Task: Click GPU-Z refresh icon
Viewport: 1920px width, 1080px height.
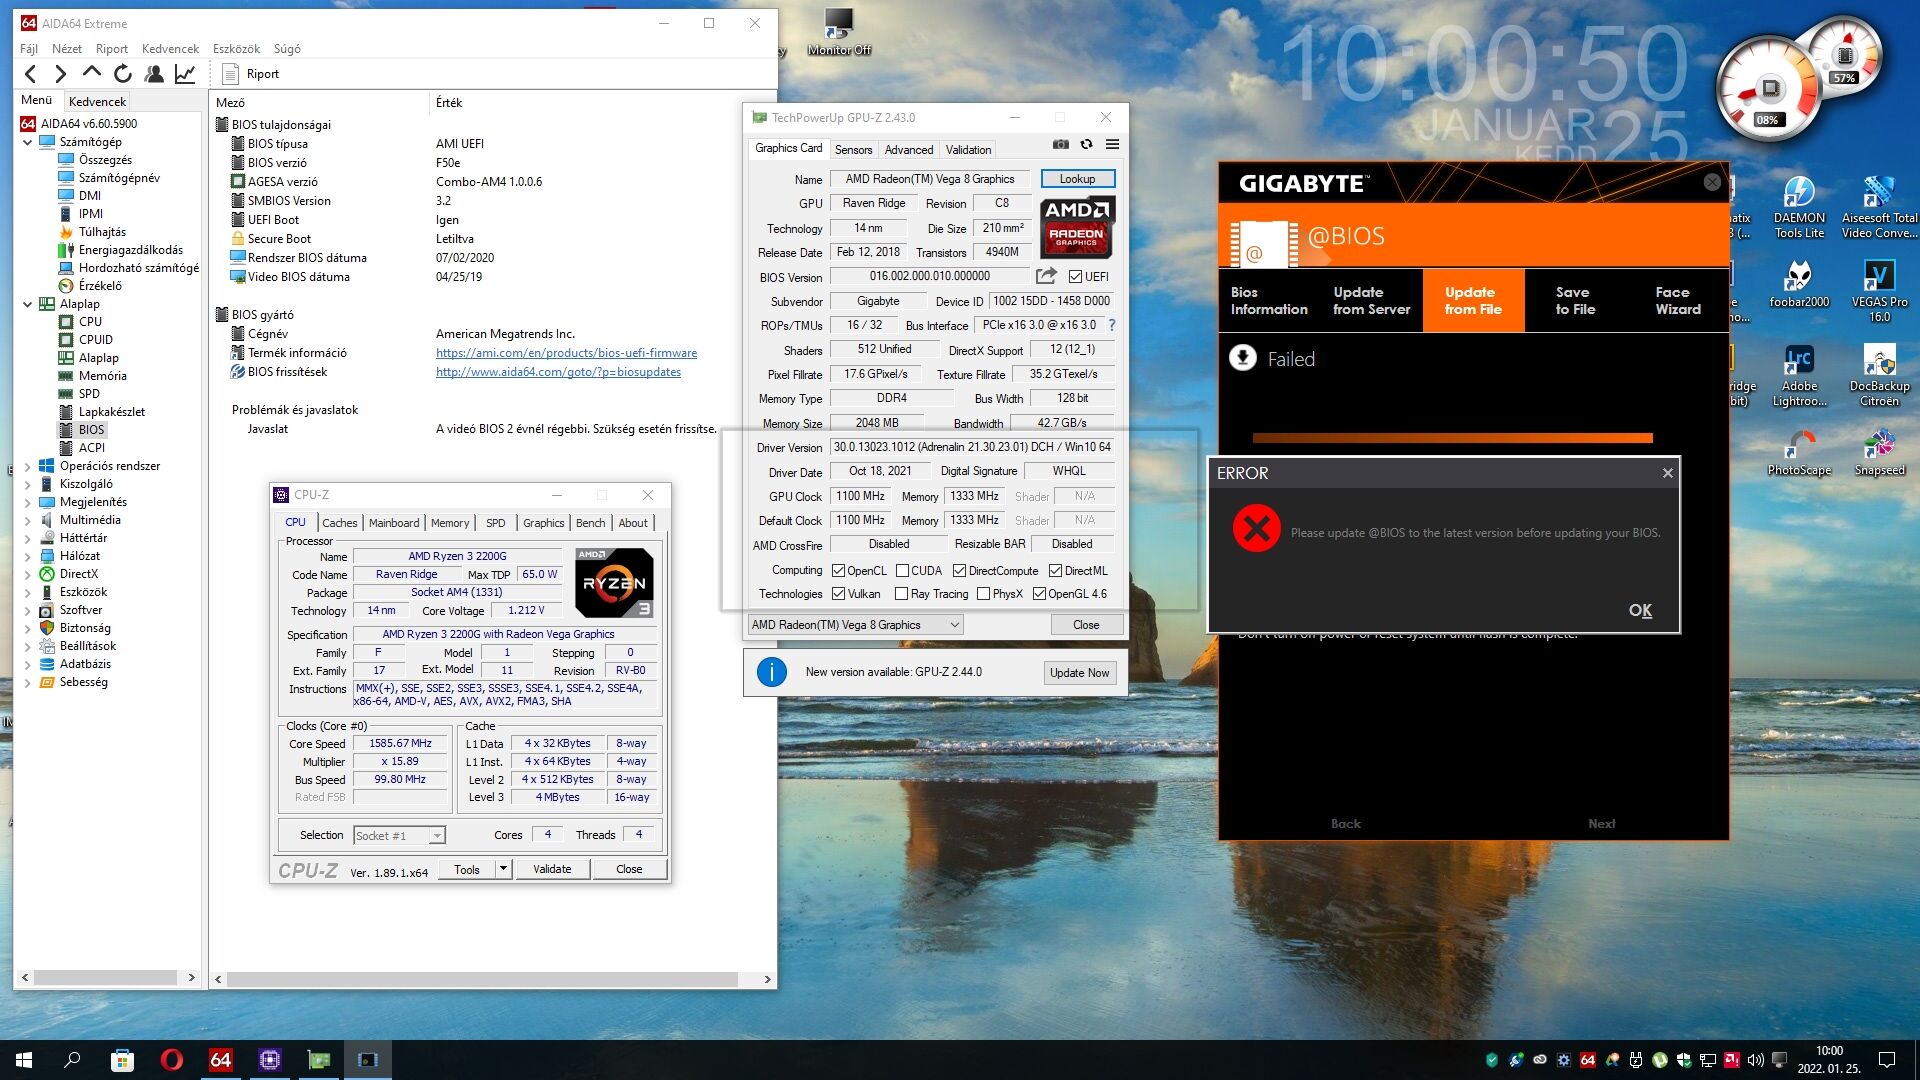Action: [x=1086, y=145]
